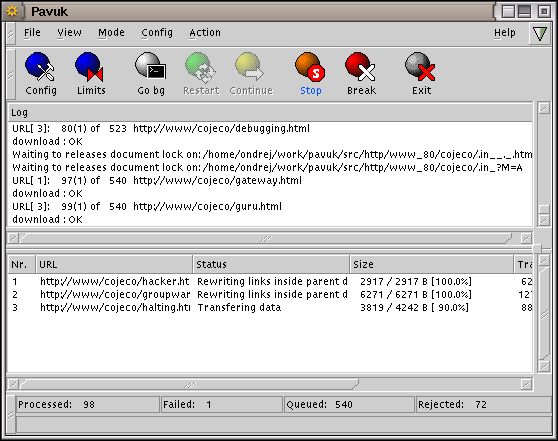
Task: Click the download list horizontal scrollbar thumb
Action: pos(190,384)
